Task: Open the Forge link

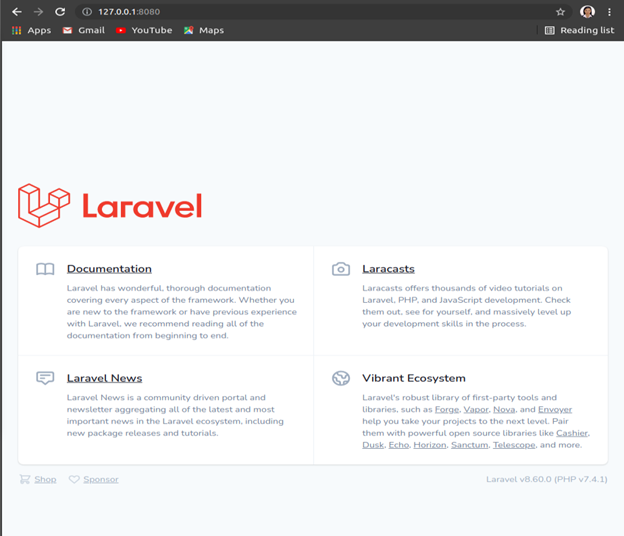Action: pos(447,409)
